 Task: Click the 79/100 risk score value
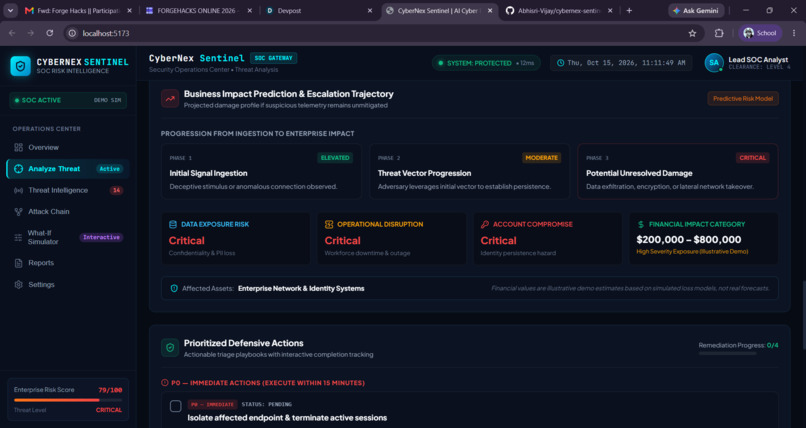click(x=110, y=390)
